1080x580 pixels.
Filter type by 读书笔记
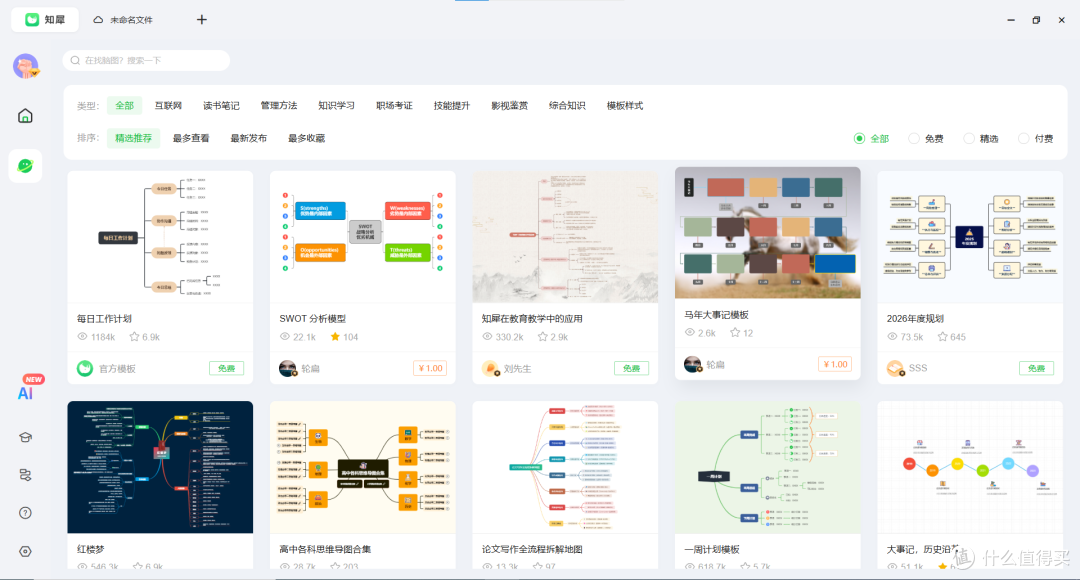[x=221, y=105]
